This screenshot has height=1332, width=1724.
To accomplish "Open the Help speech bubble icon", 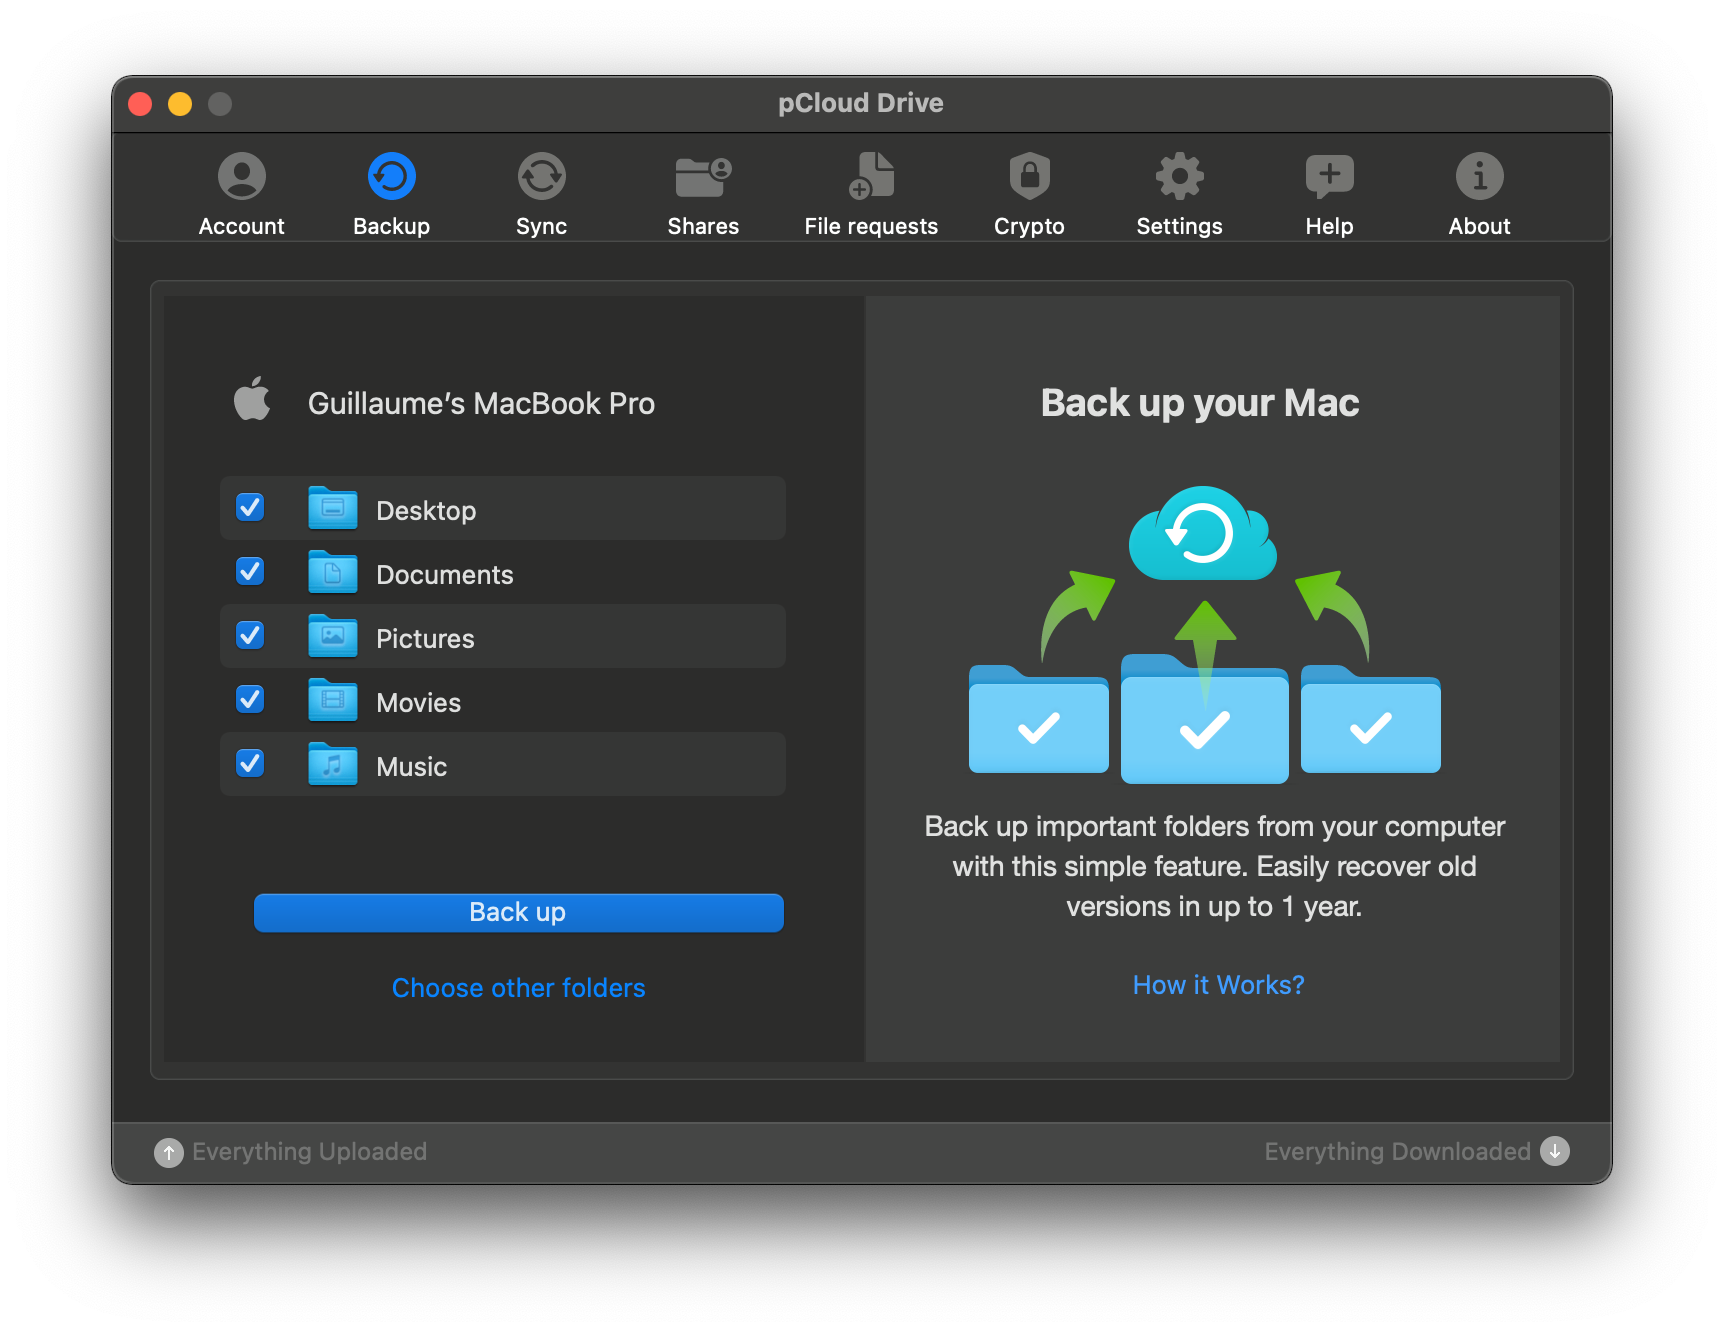I will coord(1330,178).
